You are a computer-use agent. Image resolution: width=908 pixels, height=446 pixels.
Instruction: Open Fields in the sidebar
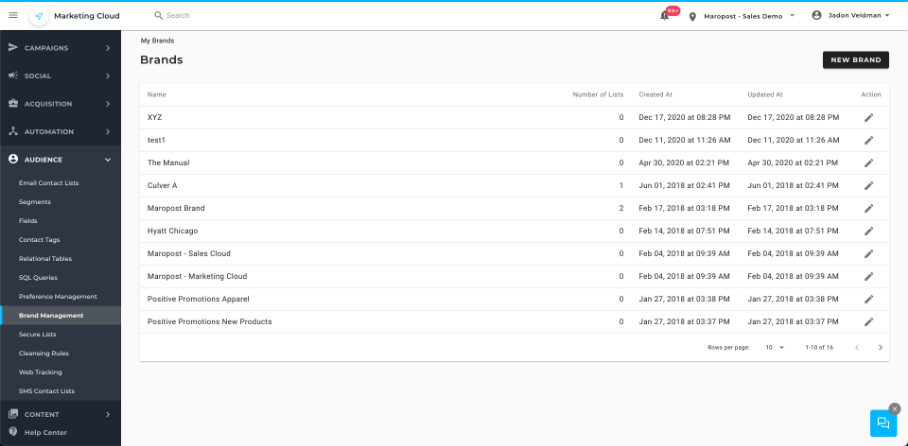coord(28,221)
